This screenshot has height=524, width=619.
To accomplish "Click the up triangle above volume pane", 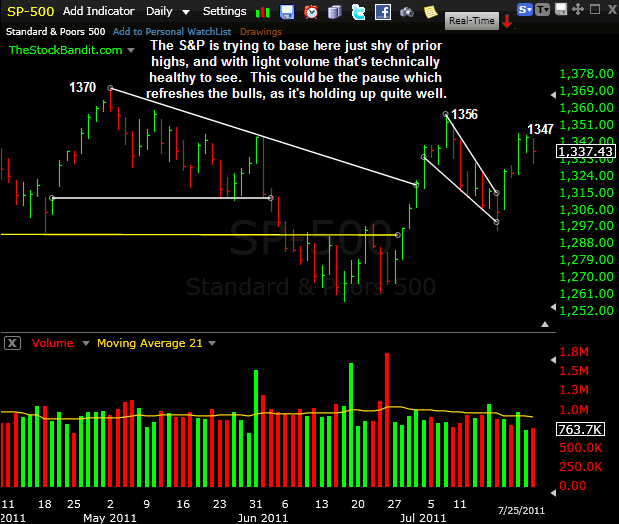I will tap(545, 324).
